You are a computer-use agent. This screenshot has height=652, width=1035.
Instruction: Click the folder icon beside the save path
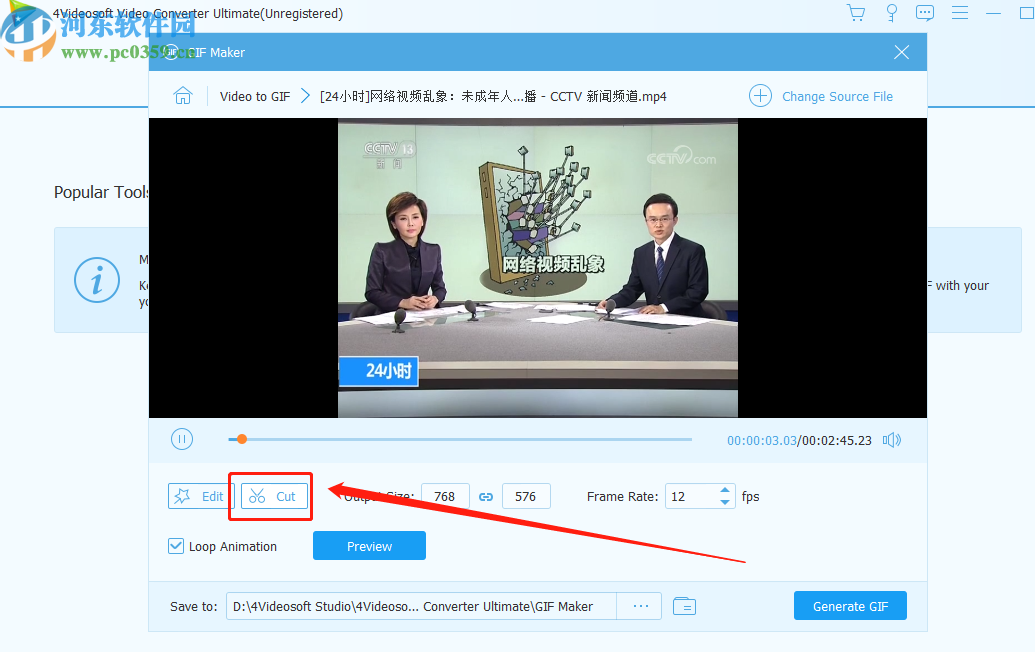tap(685, 606)
